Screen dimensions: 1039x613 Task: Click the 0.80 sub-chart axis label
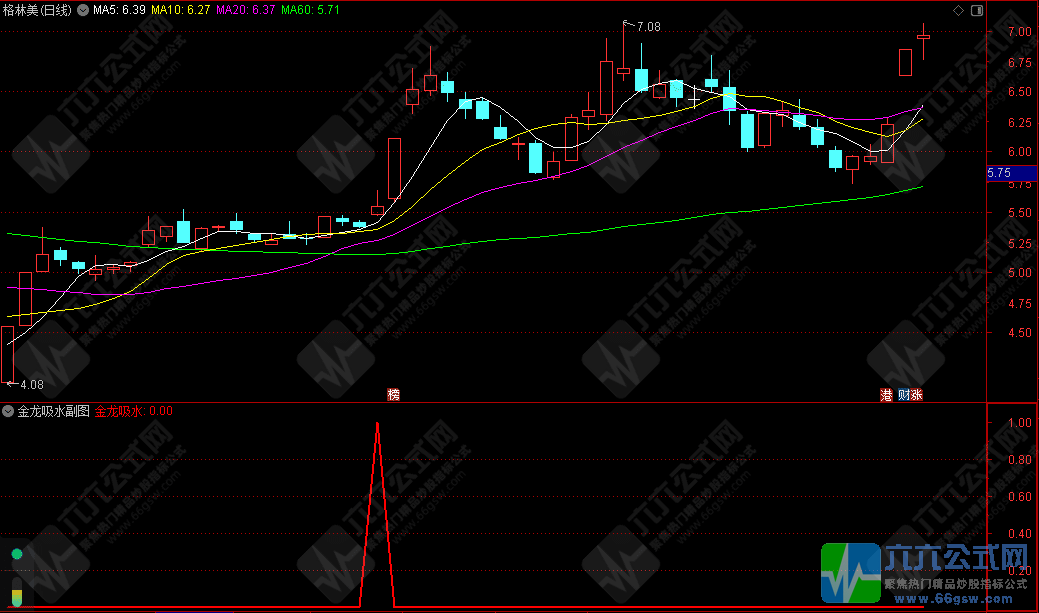click(1019, 459)
